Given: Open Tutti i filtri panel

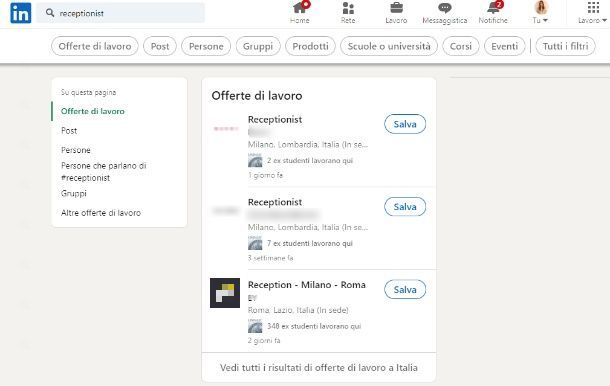Looking at the screenshot, I should [565, 46].
